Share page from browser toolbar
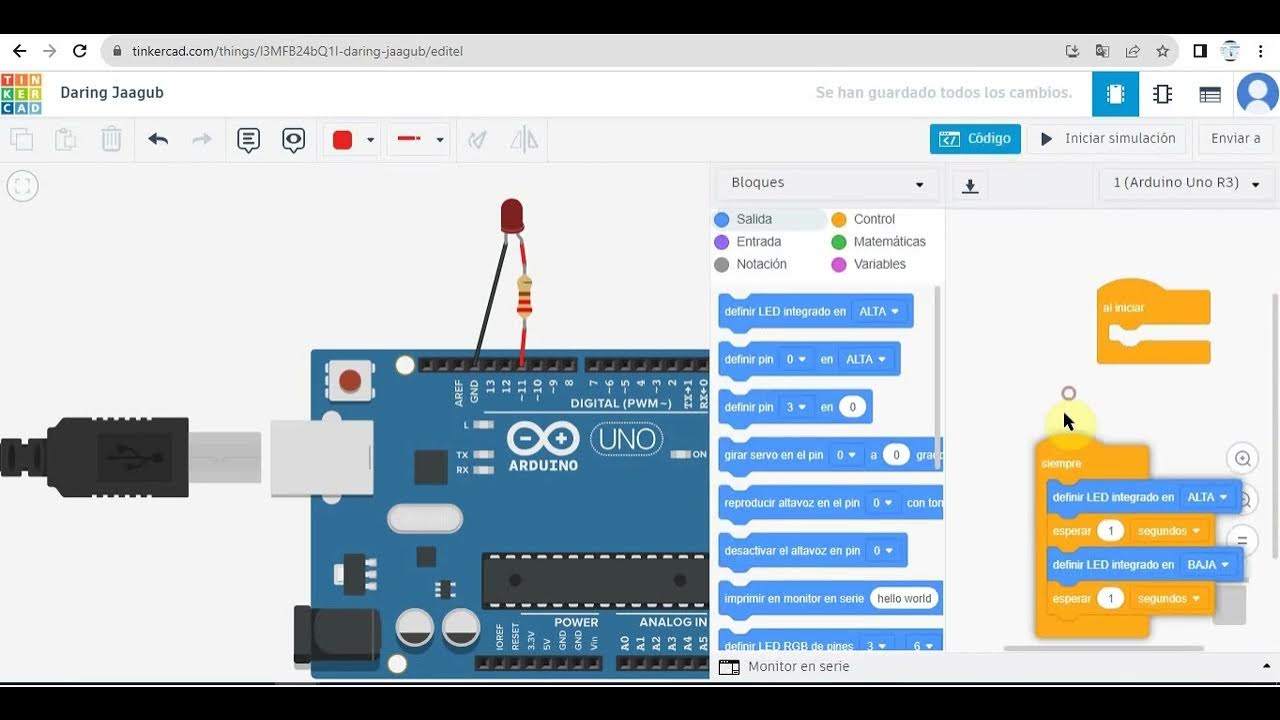The width and height of the screenshot is (1280, 720). click(1132, 51)
